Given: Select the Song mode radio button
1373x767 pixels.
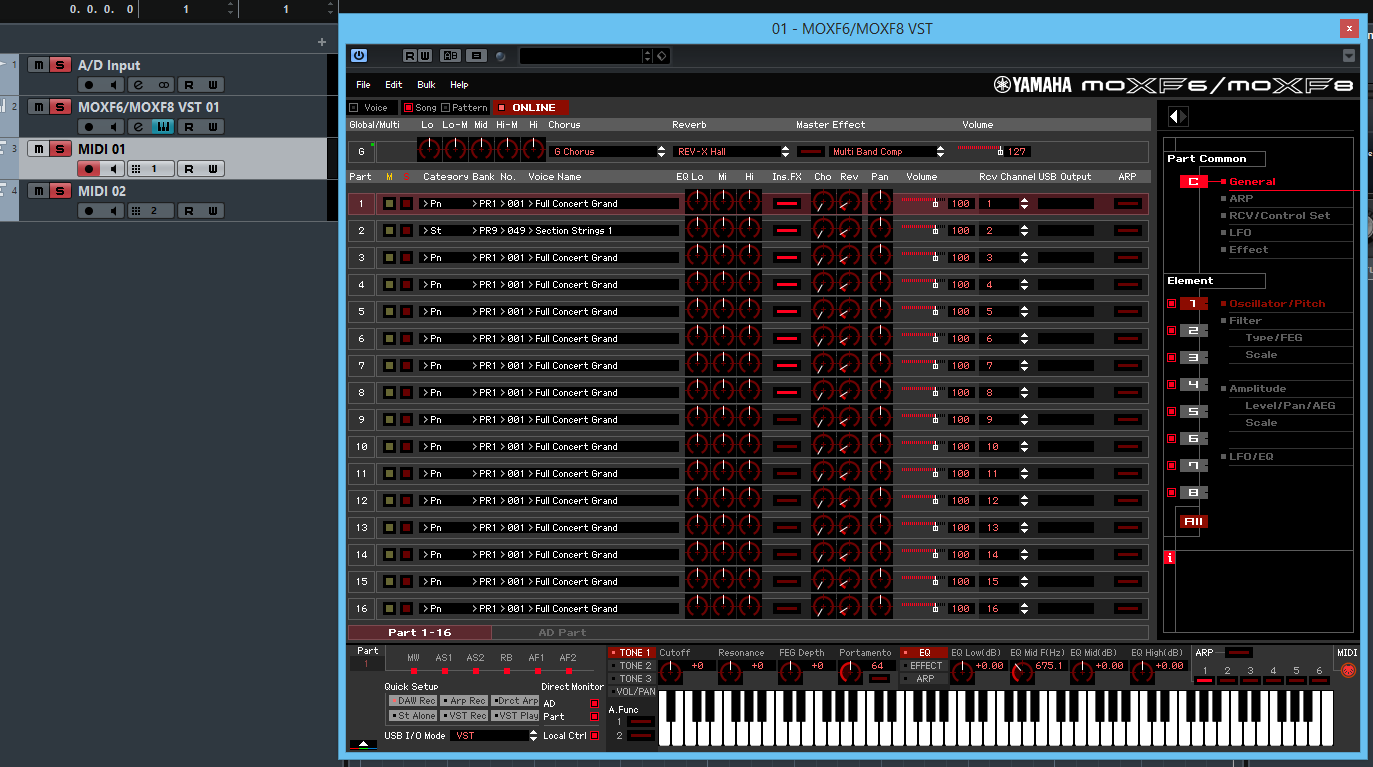Looking at the screenshot, I should point(408,107).
